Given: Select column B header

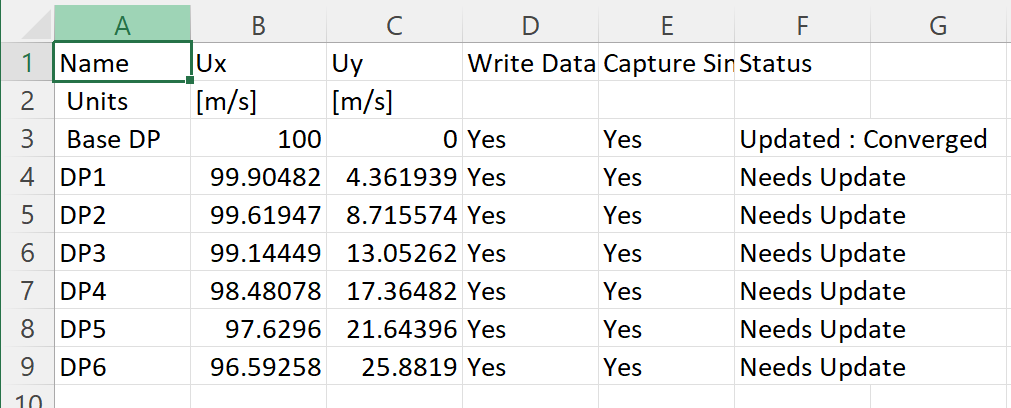Looking at the screenshot, I should [x=258, y=23].
